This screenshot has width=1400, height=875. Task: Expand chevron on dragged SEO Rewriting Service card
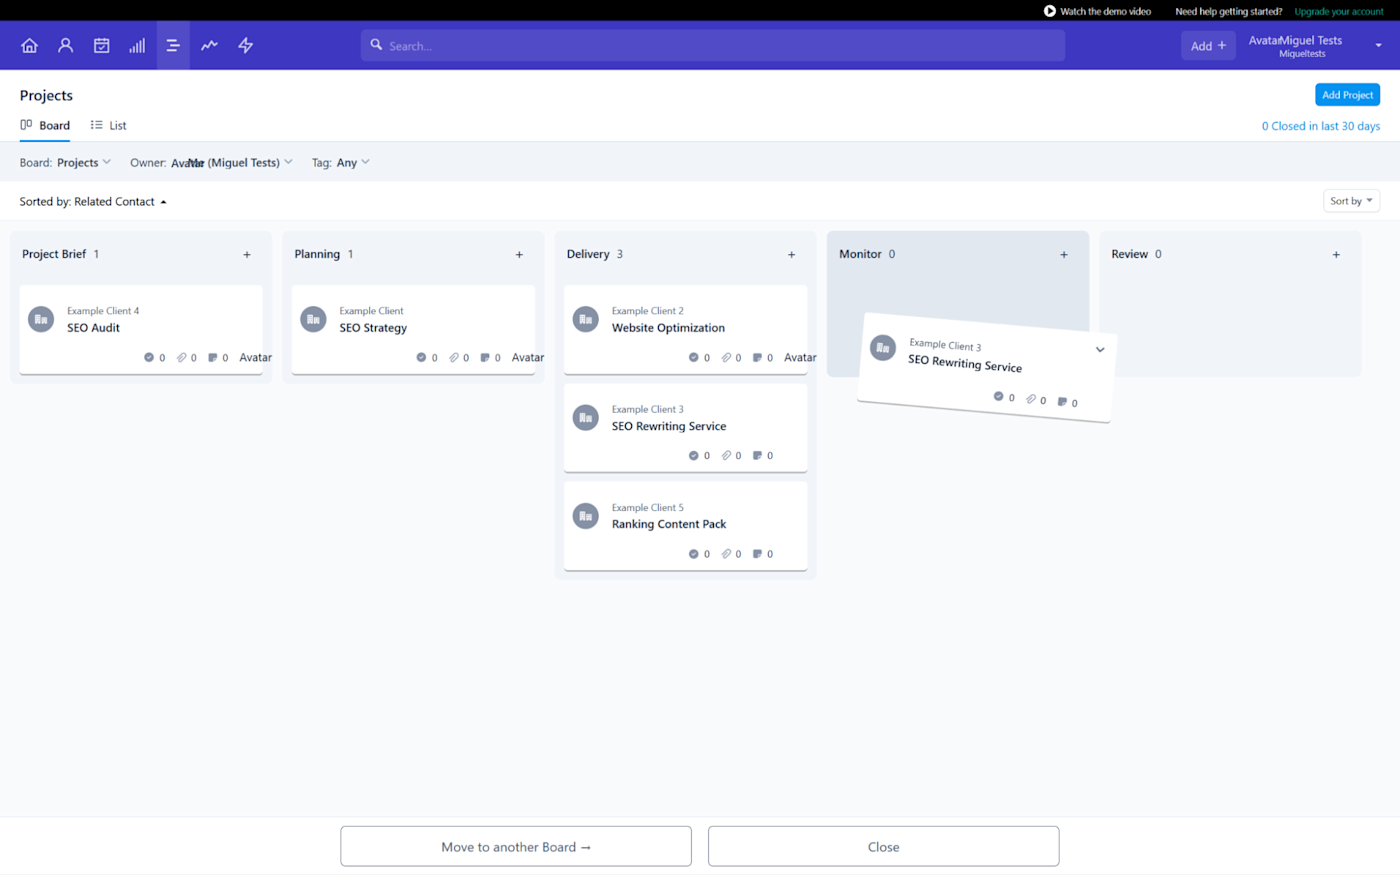[x=1100, y=350]
